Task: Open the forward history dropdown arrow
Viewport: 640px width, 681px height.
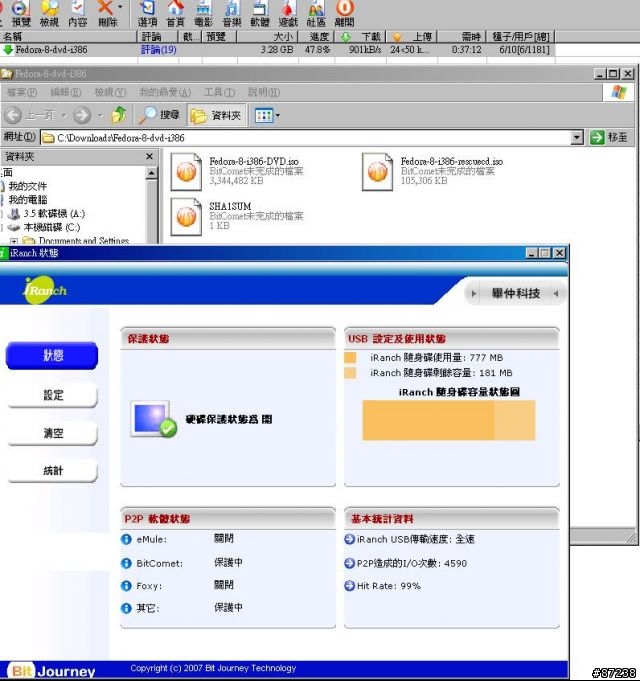Action: 100,115
